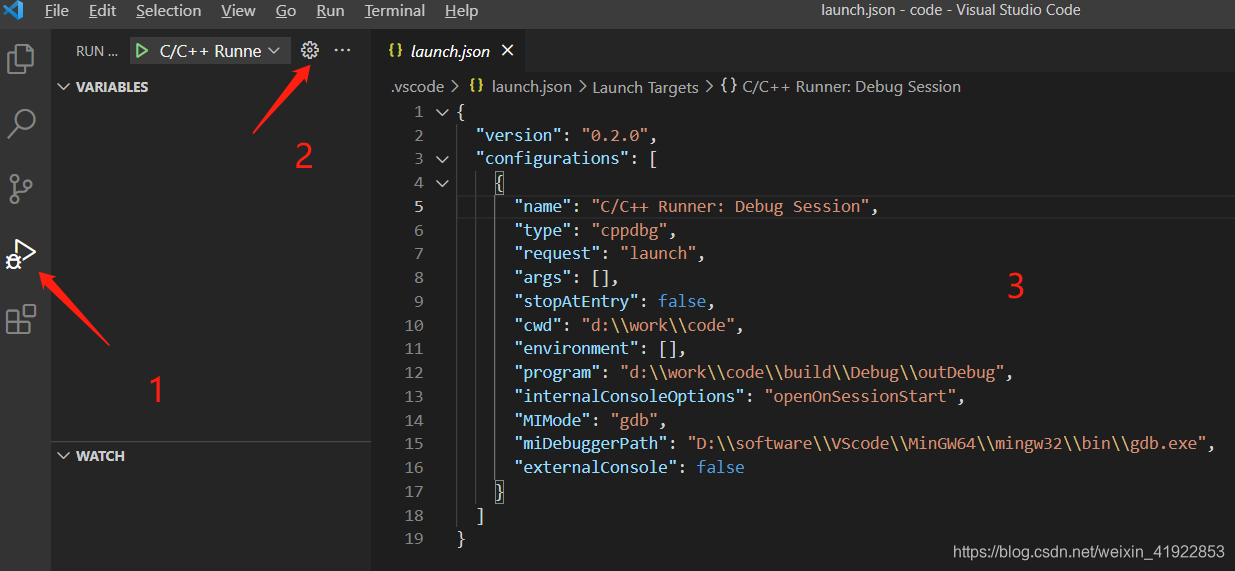Close the launch.json tab
The width and height of the screenshot is (1235, 571).
507,50
